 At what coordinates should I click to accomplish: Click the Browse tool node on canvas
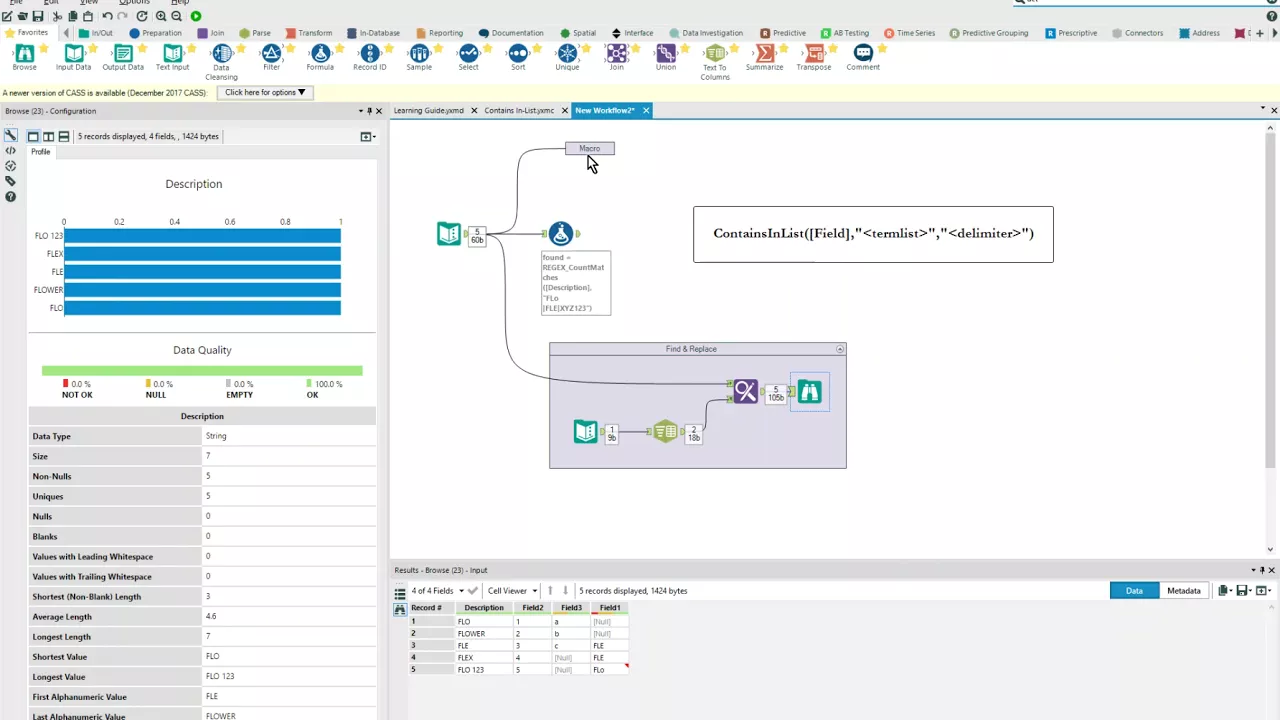pos(809,392)
